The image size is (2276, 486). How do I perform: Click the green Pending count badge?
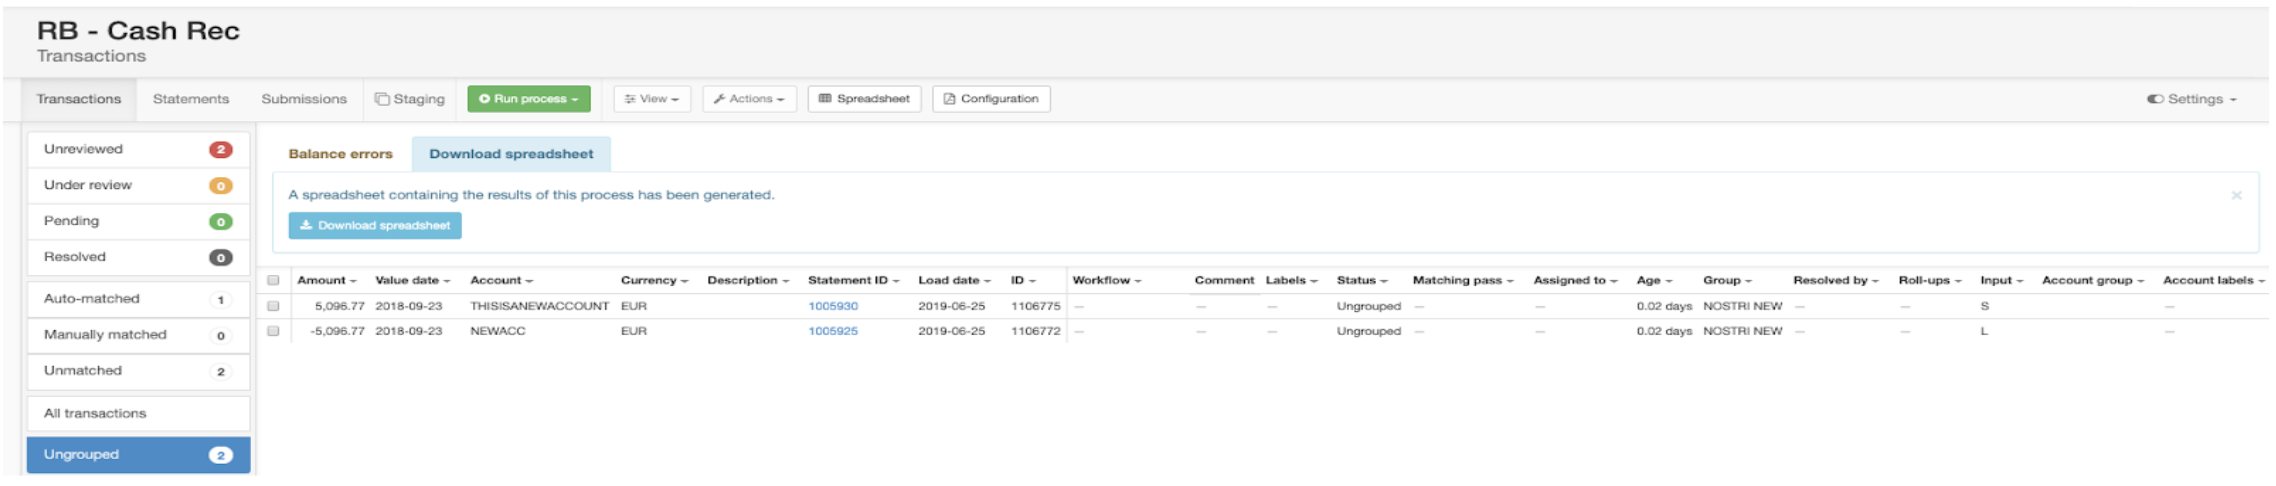click(x=221, y=222)
